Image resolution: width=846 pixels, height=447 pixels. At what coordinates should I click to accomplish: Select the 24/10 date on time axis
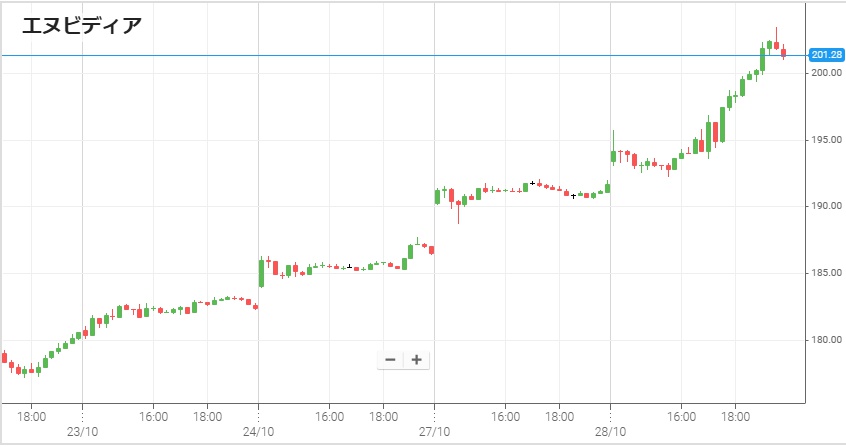258,431
